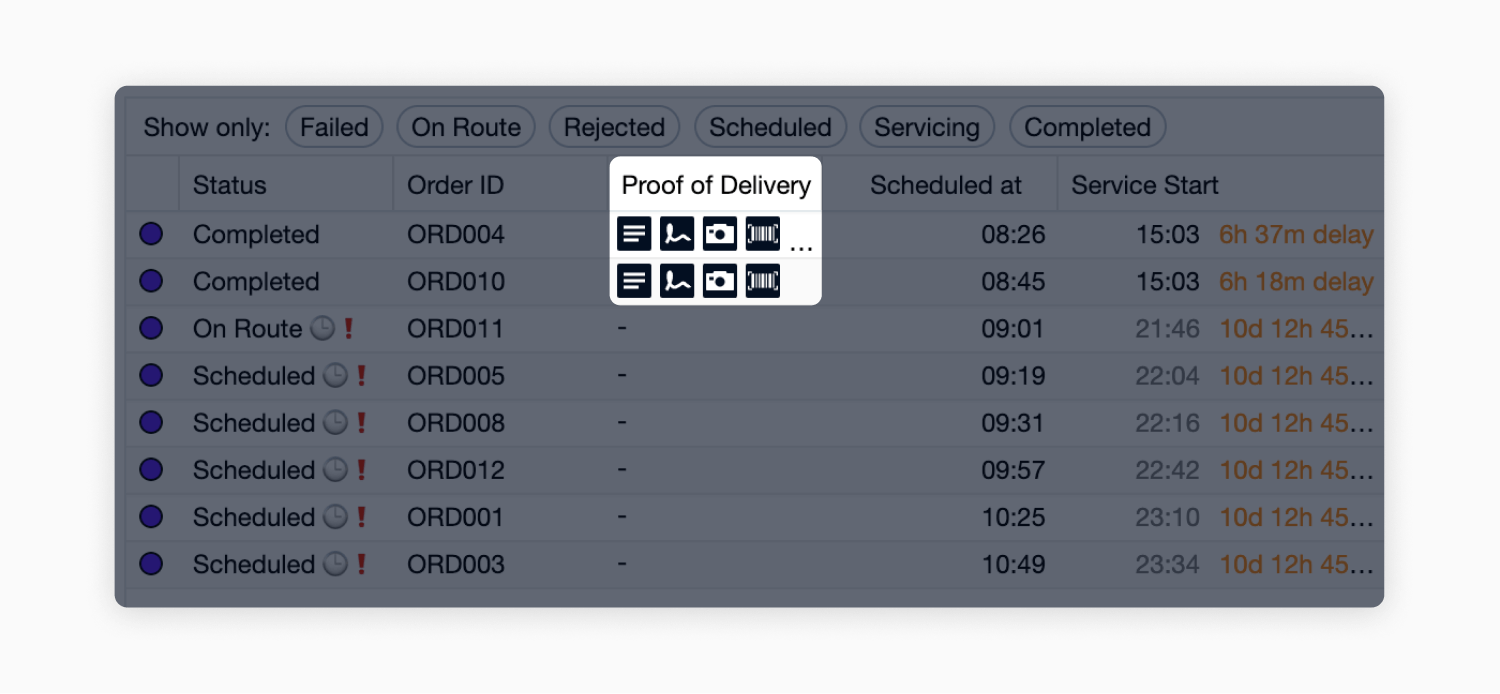Apply the Scheduled filter chip
1500x694 pixels.
770,127
